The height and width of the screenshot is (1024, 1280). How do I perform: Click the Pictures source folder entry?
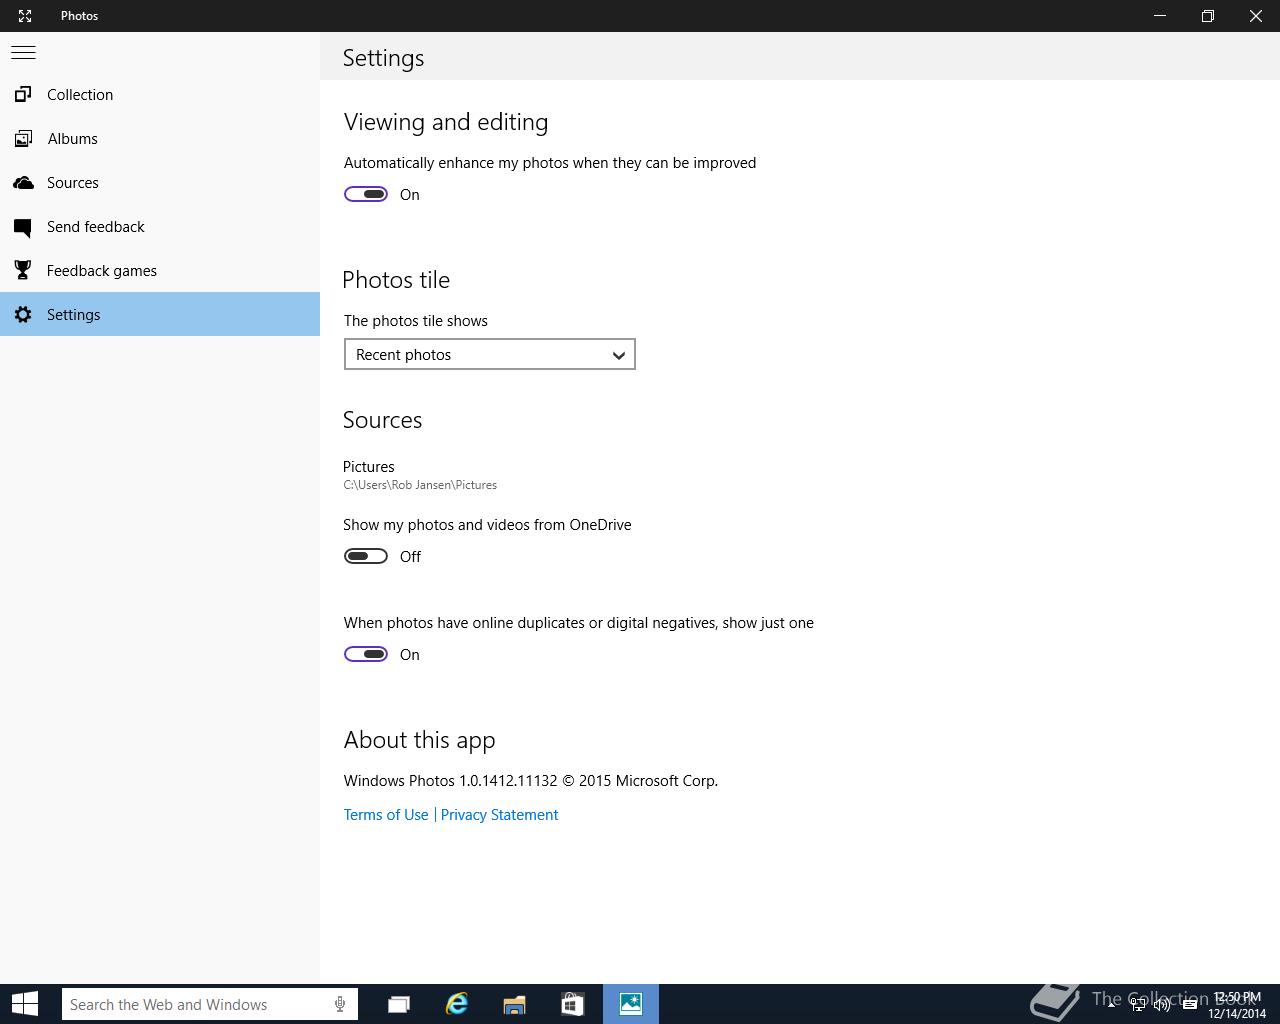(x=420, y=475)
